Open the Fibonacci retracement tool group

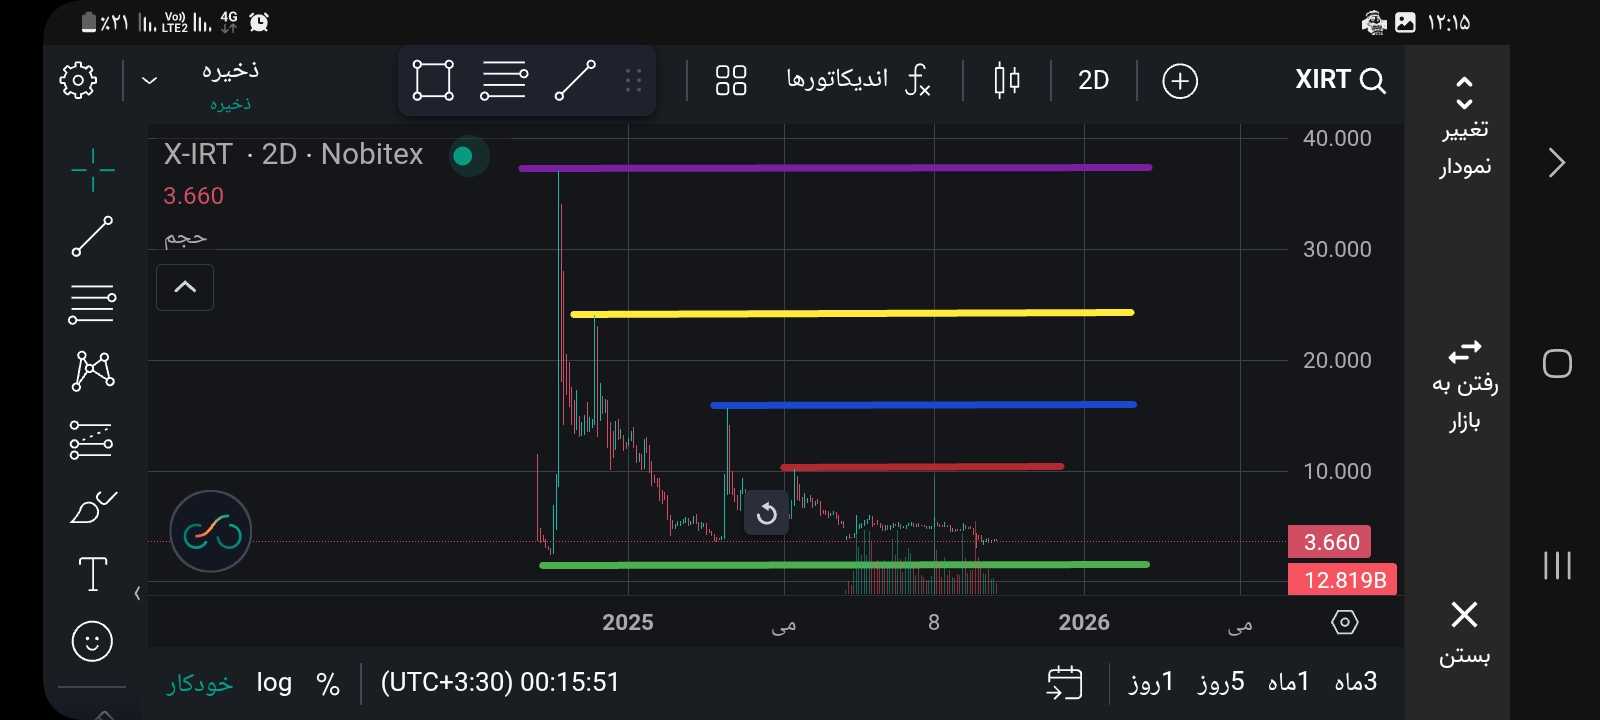pyautogui.click(x=92, y=304)
